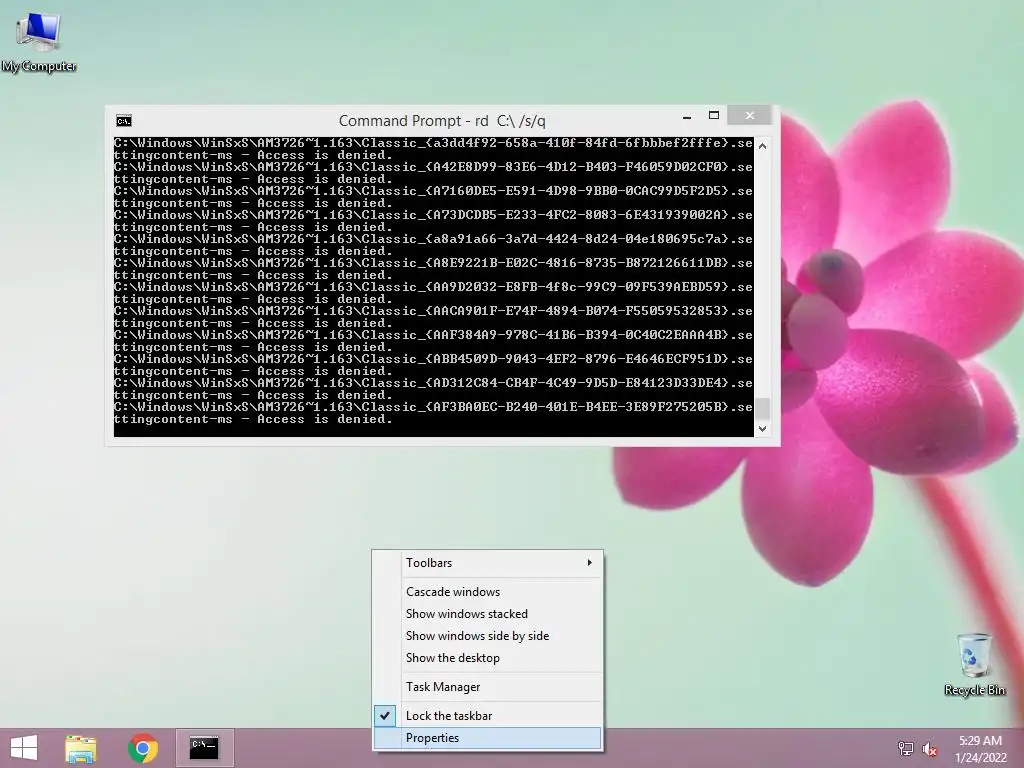Viewport: 1024px width, 768px height.
Task: Click the Command Prompt title text
Action: point(442,121)
